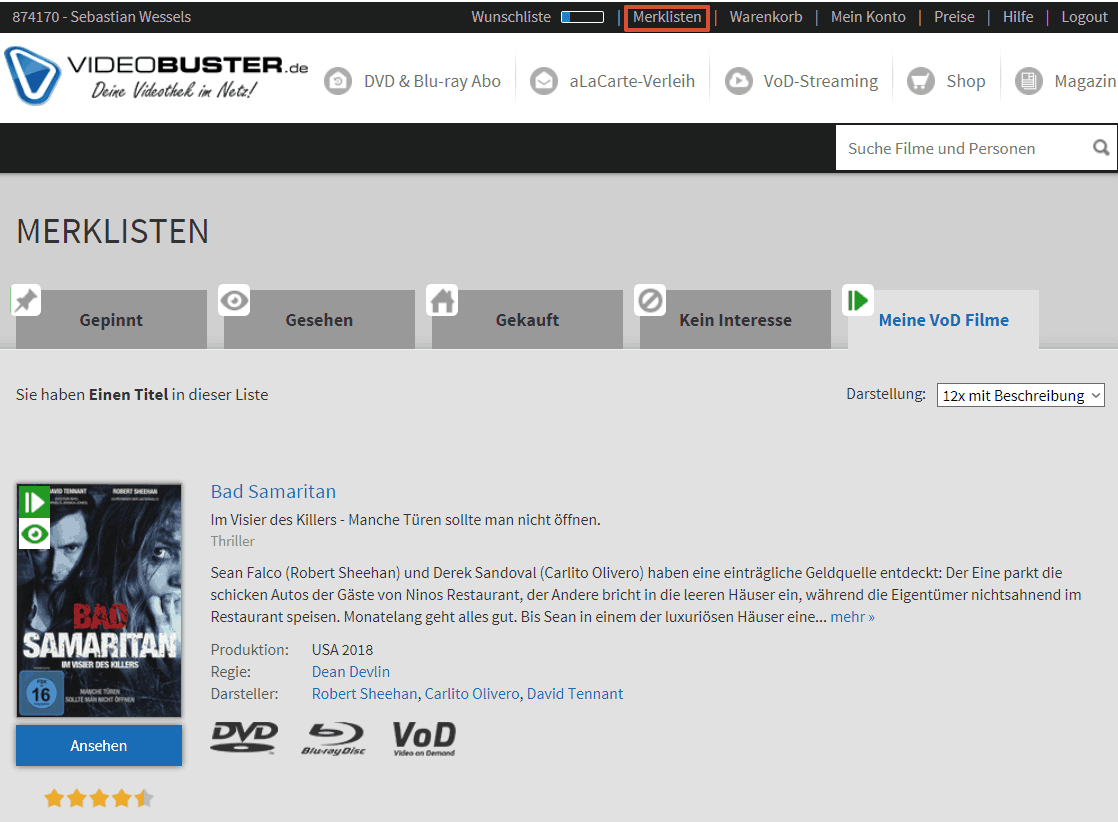Click the aLaCarte-Verleih envelope icon
The width and height of the screenshot is (1118, 822).
tap(543, 81)
